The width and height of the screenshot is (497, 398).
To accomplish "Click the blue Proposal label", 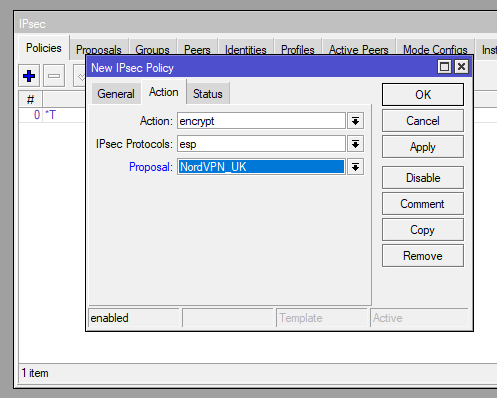I will pyautogui.click(x=151, y=167).
